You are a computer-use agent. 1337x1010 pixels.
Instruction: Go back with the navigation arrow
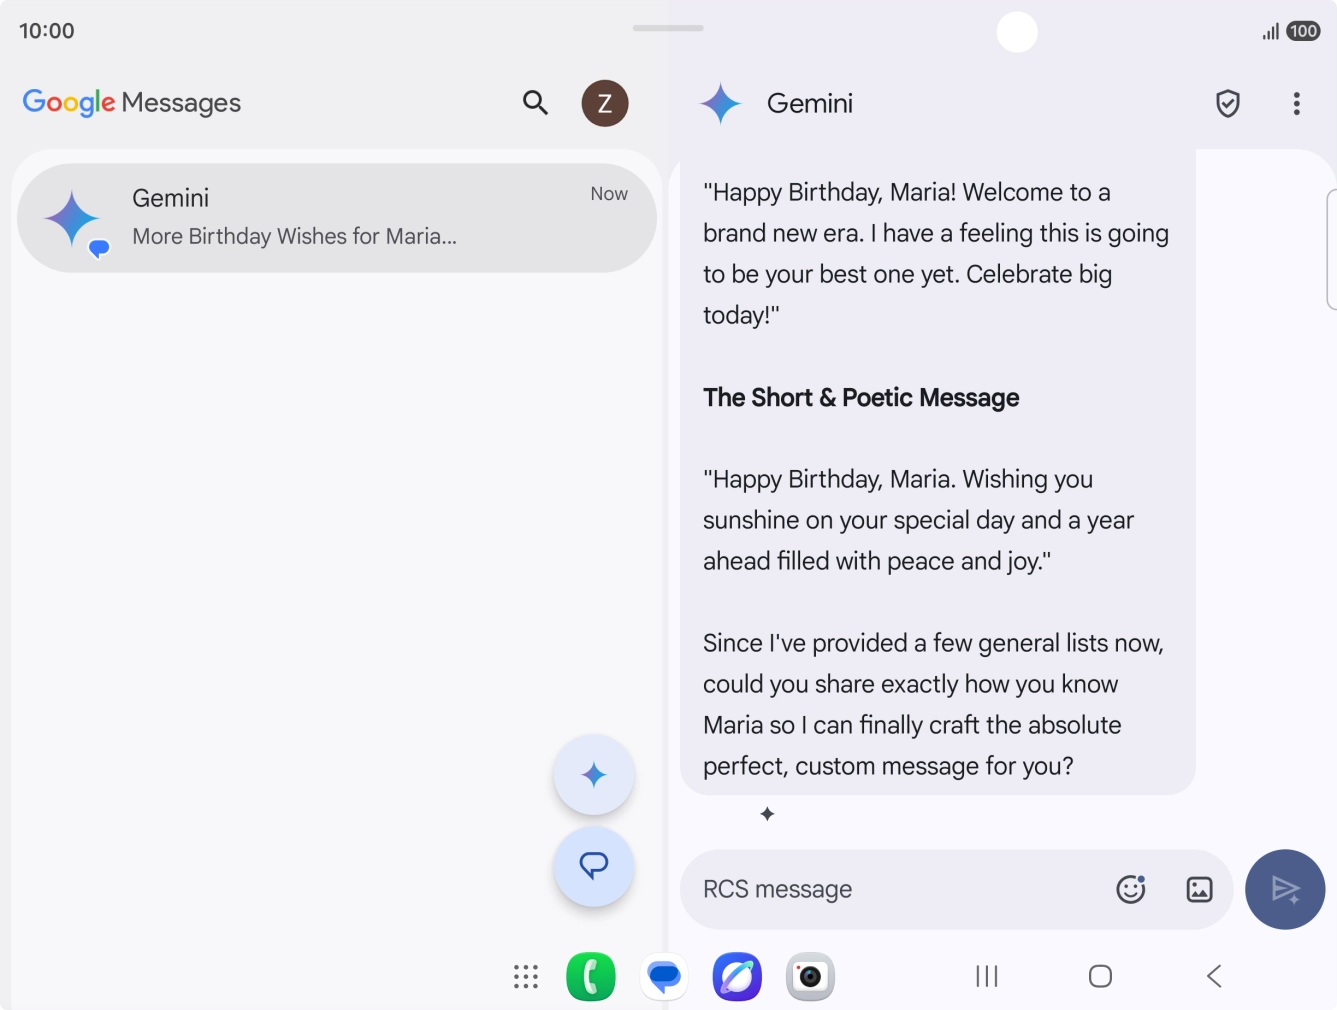coord(1214,976)
